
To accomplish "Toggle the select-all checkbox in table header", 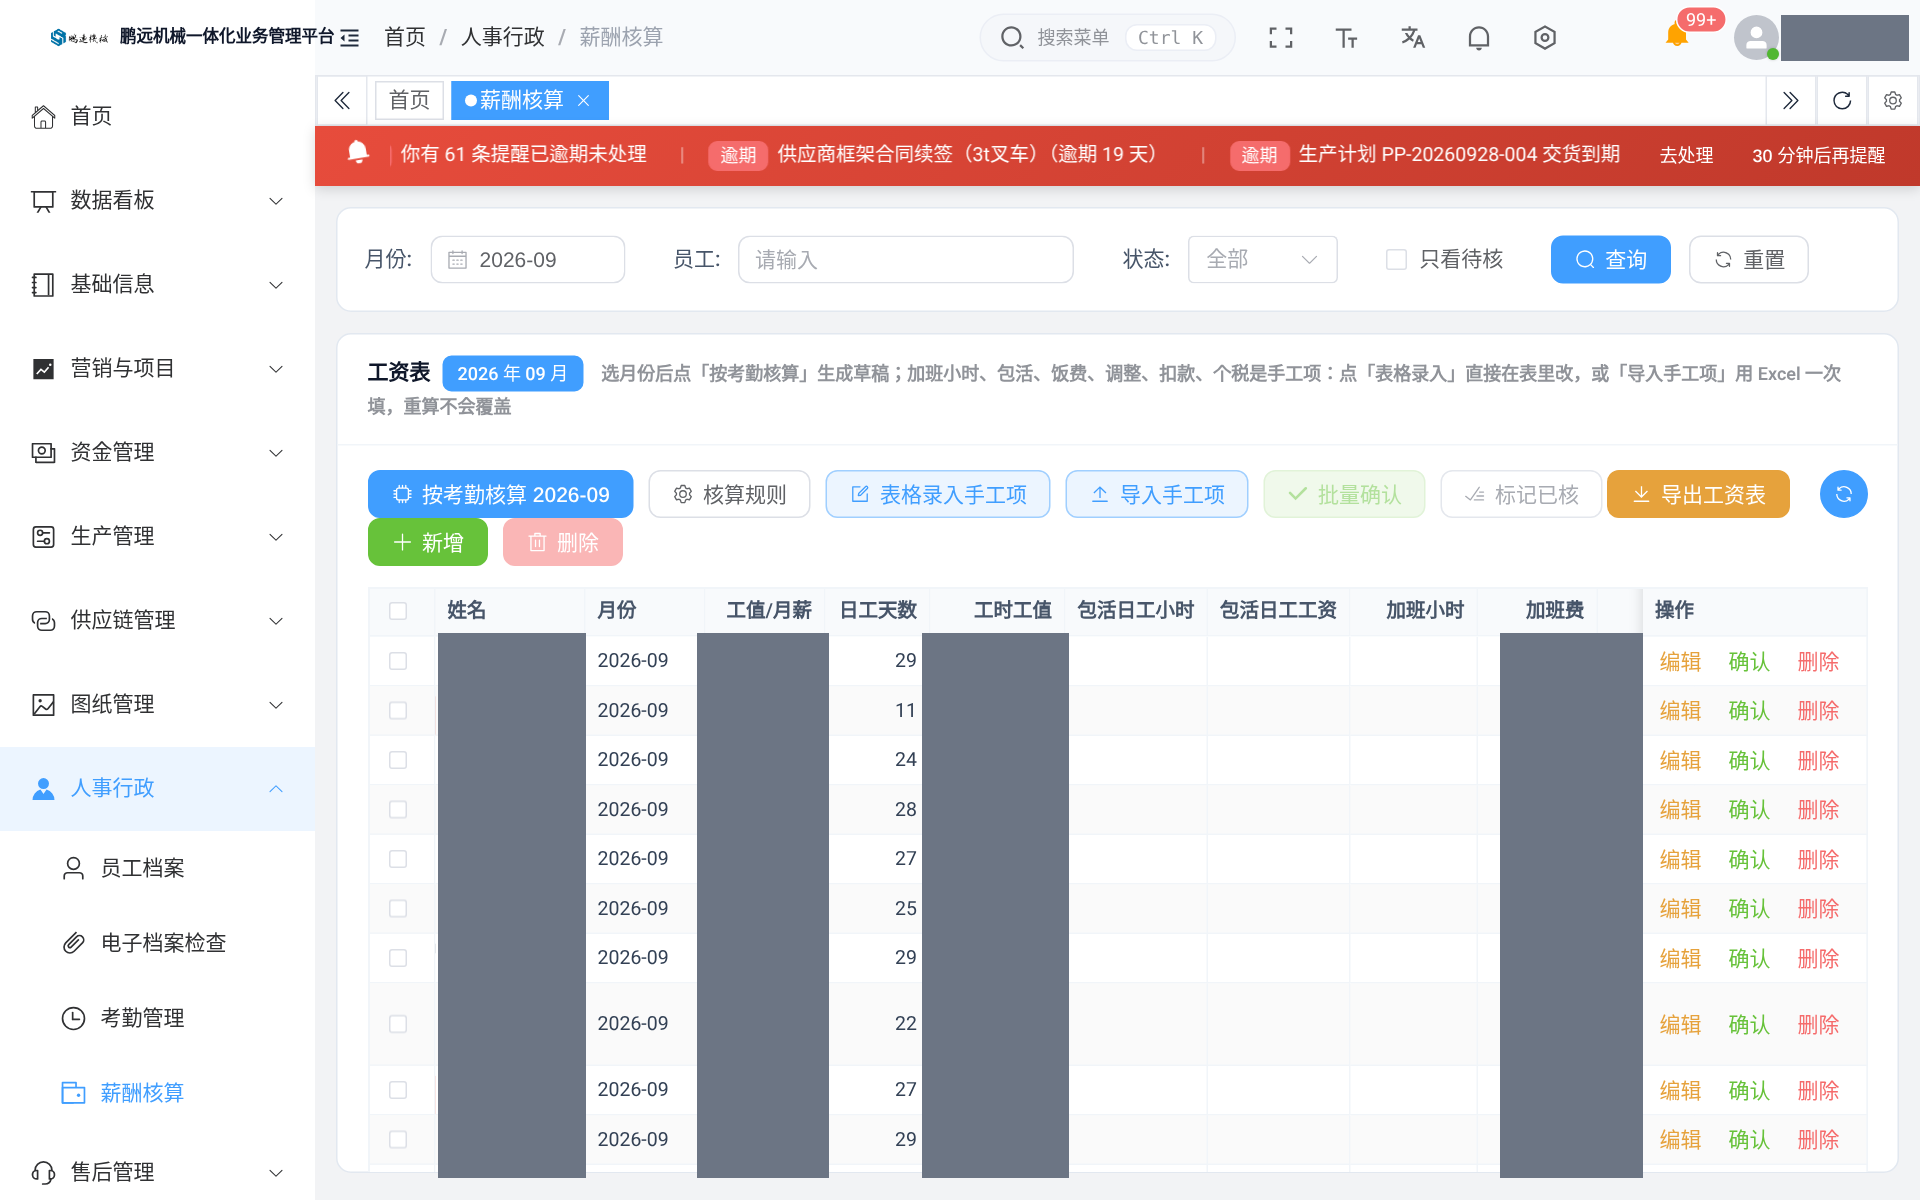I will 398,611.
